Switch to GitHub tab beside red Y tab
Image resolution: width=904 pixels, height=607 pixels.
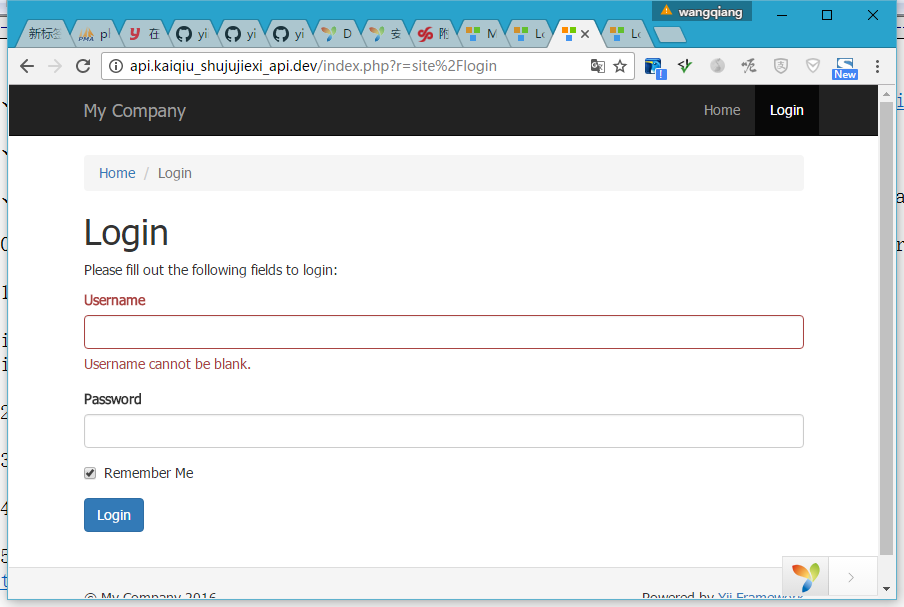click(192, 34)
